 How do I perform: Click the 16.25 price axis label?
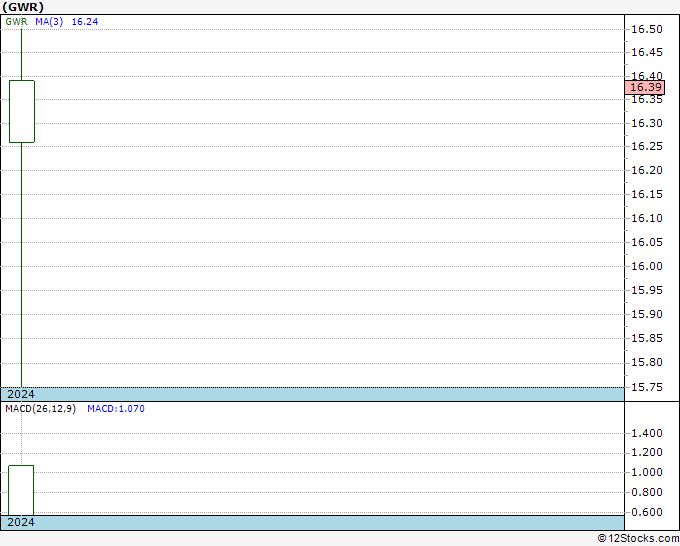pos(647,147)
